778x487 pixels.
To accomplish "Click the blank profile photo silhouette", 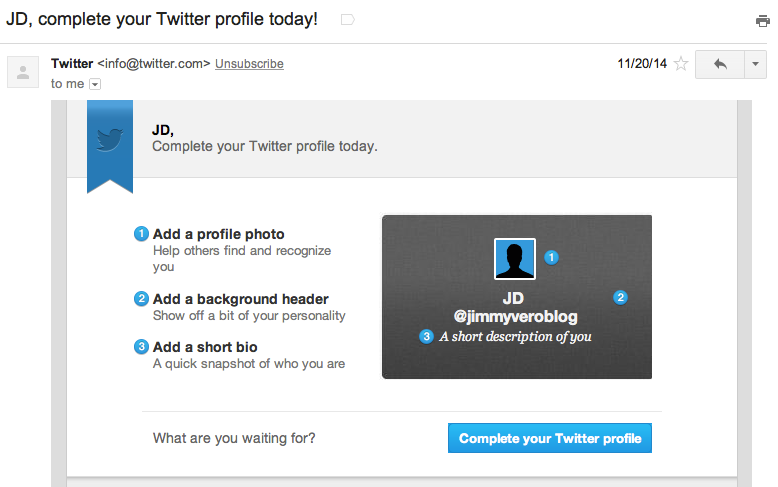I will 515,258.
